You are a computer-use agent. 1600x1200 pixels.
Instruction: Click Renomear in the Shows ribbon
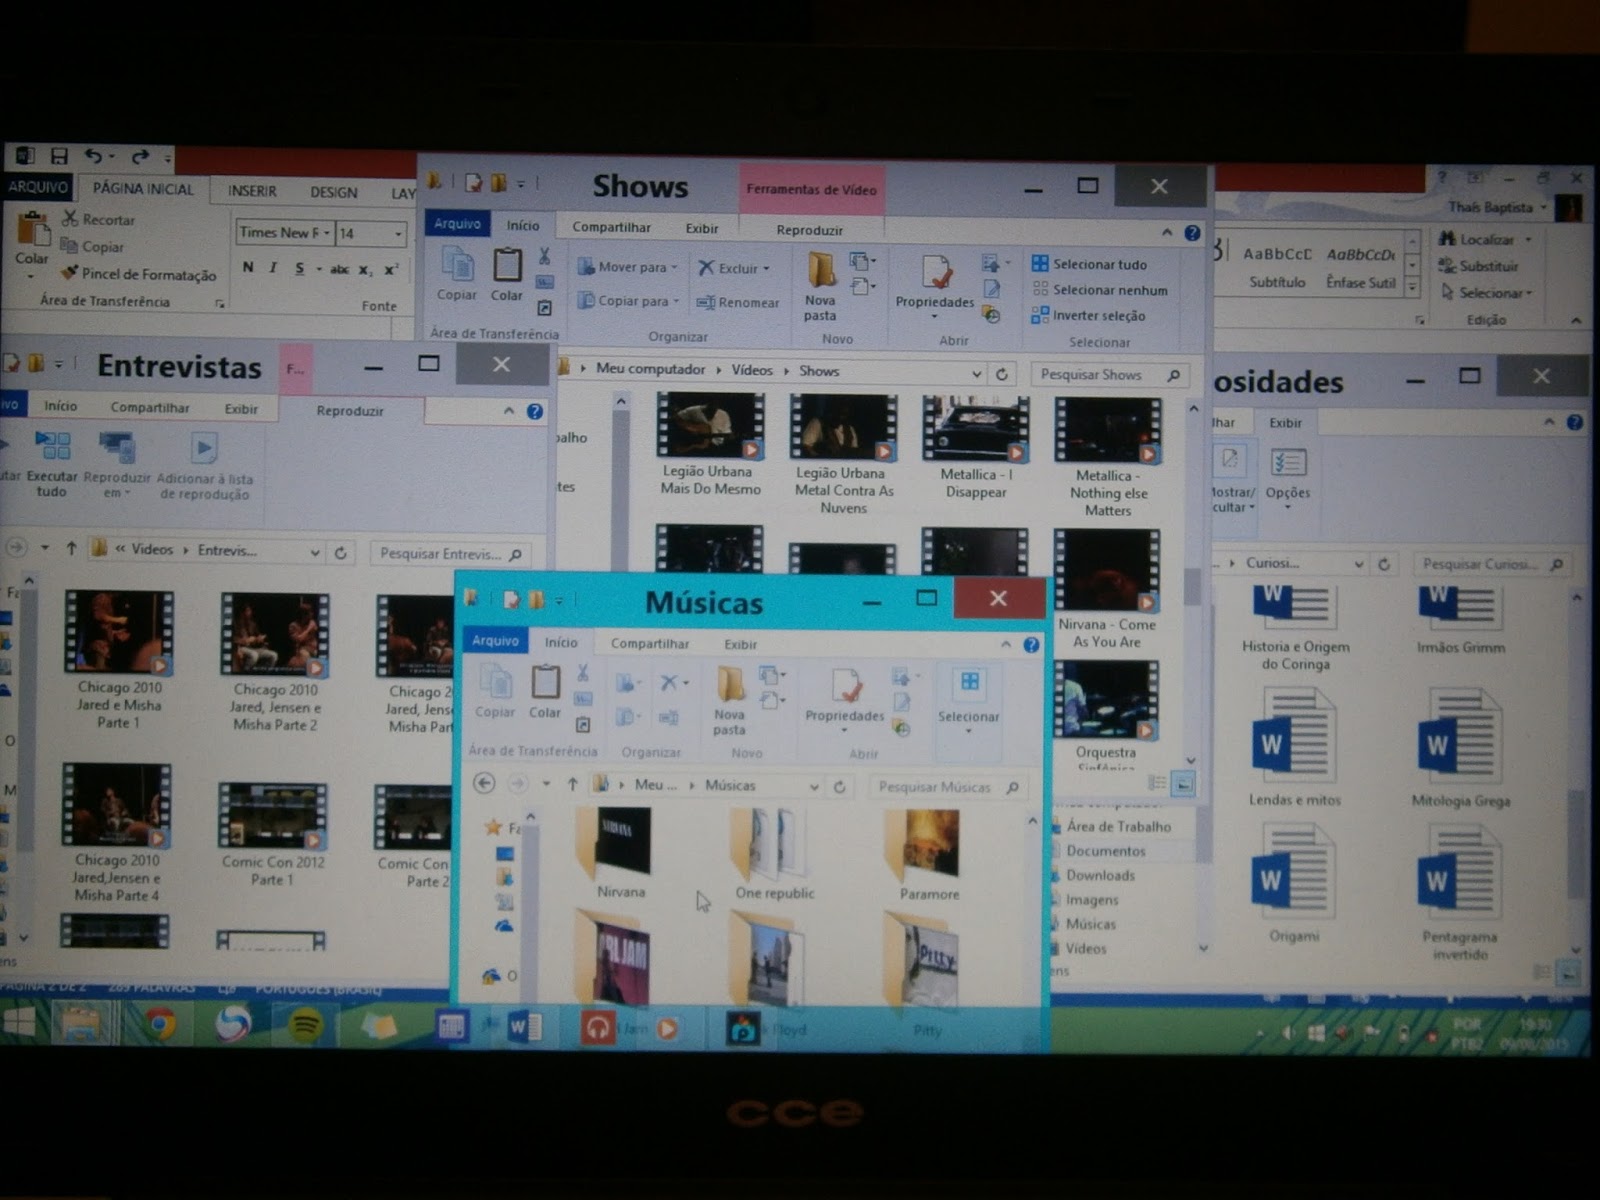[x=738, y=302]
